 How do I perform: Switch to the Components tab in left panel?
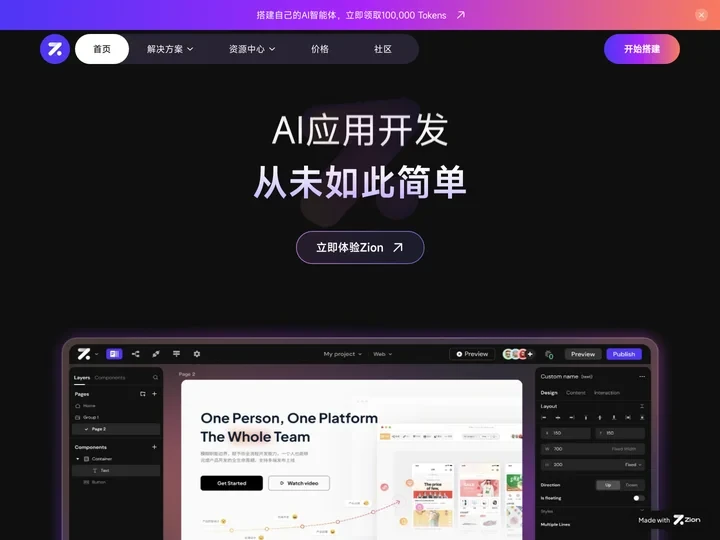pyautogui.click(x=110, y=377)
